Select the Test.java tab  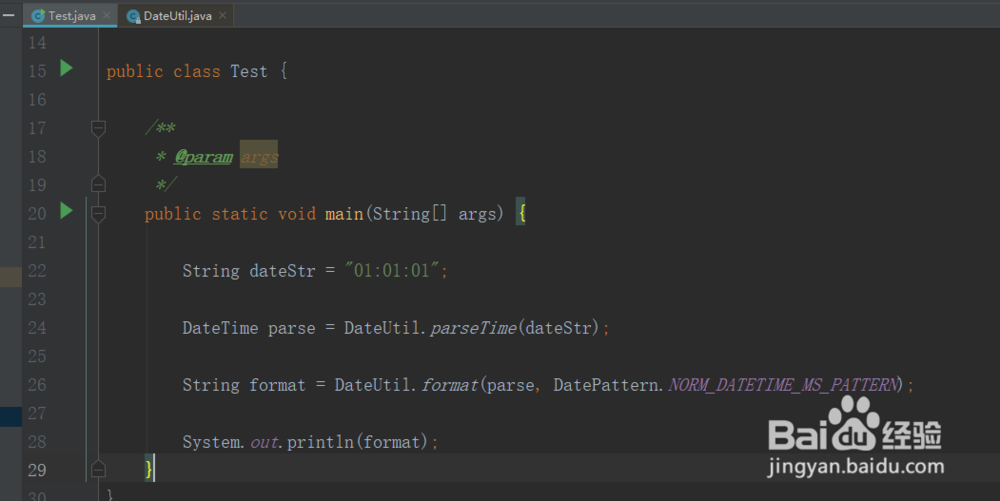[x=72, y=16]
